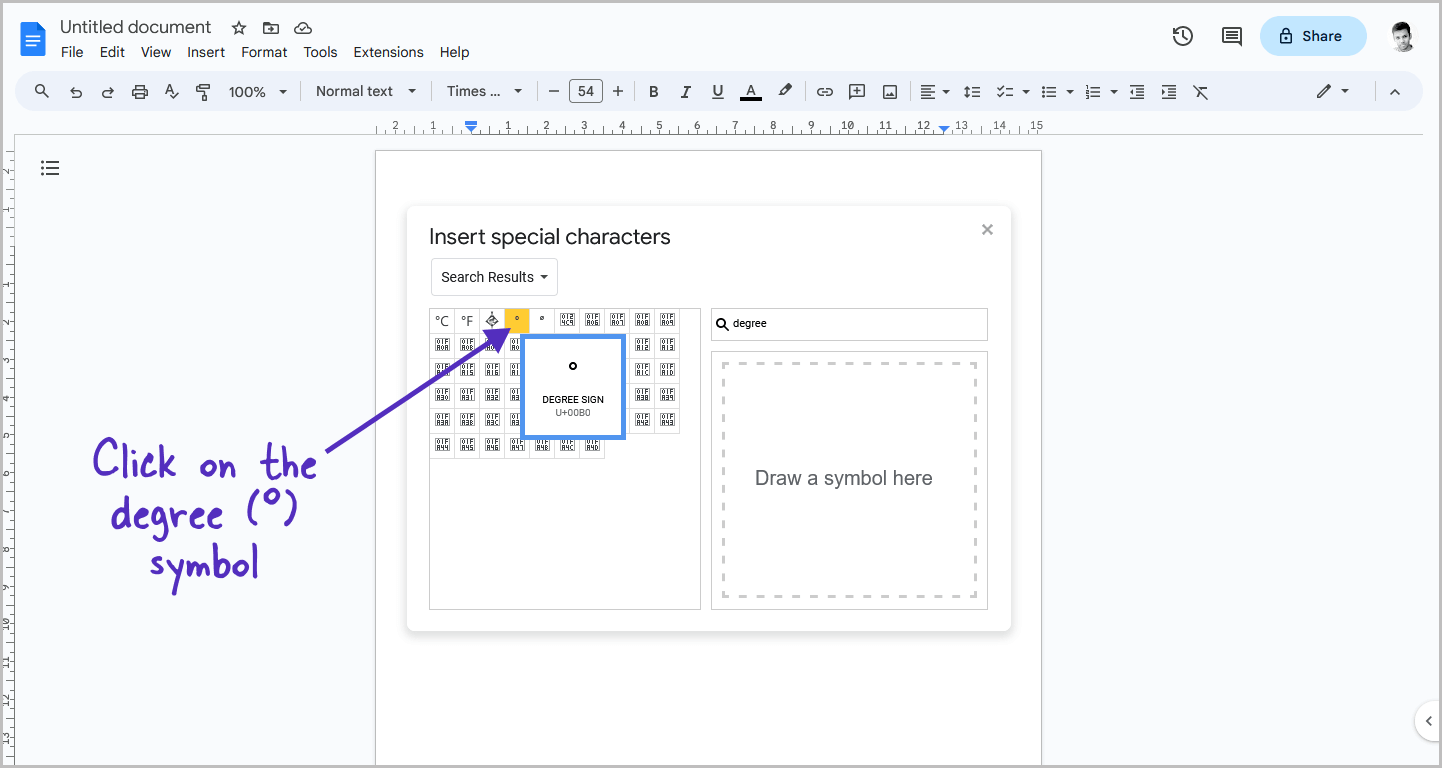Open the Search Results category dropdown

coord(494,277)
